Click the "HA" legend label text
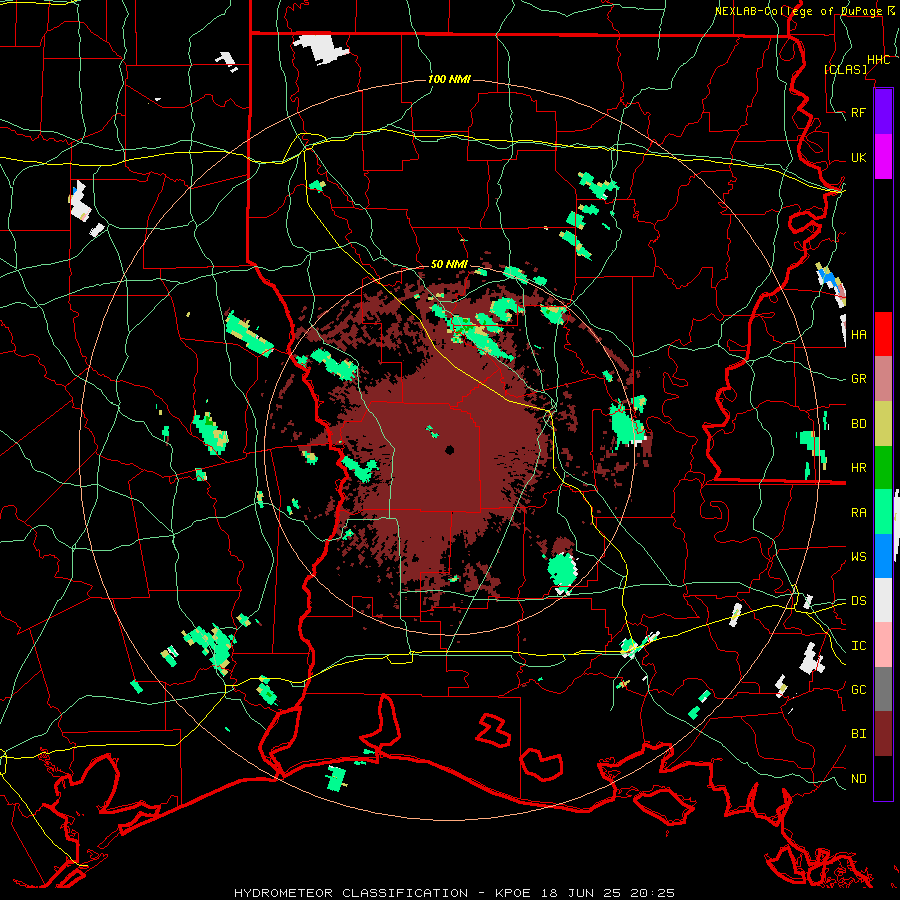Image resolution: width=900 pixels, height=900 pixels. coord(859,334)
